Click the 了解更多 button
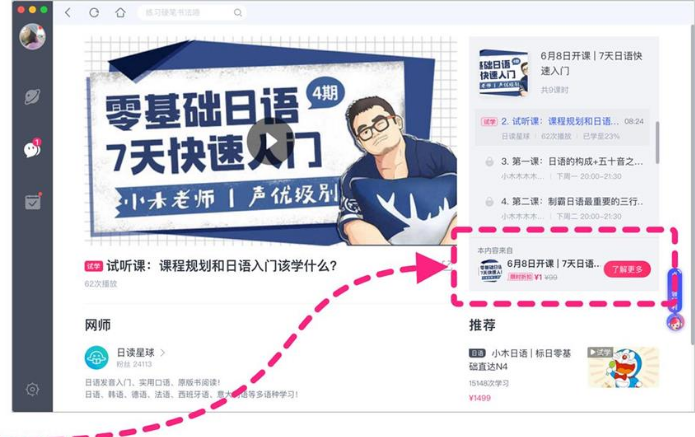This screenshot has height=437, width=695. (x=627, y=269)
